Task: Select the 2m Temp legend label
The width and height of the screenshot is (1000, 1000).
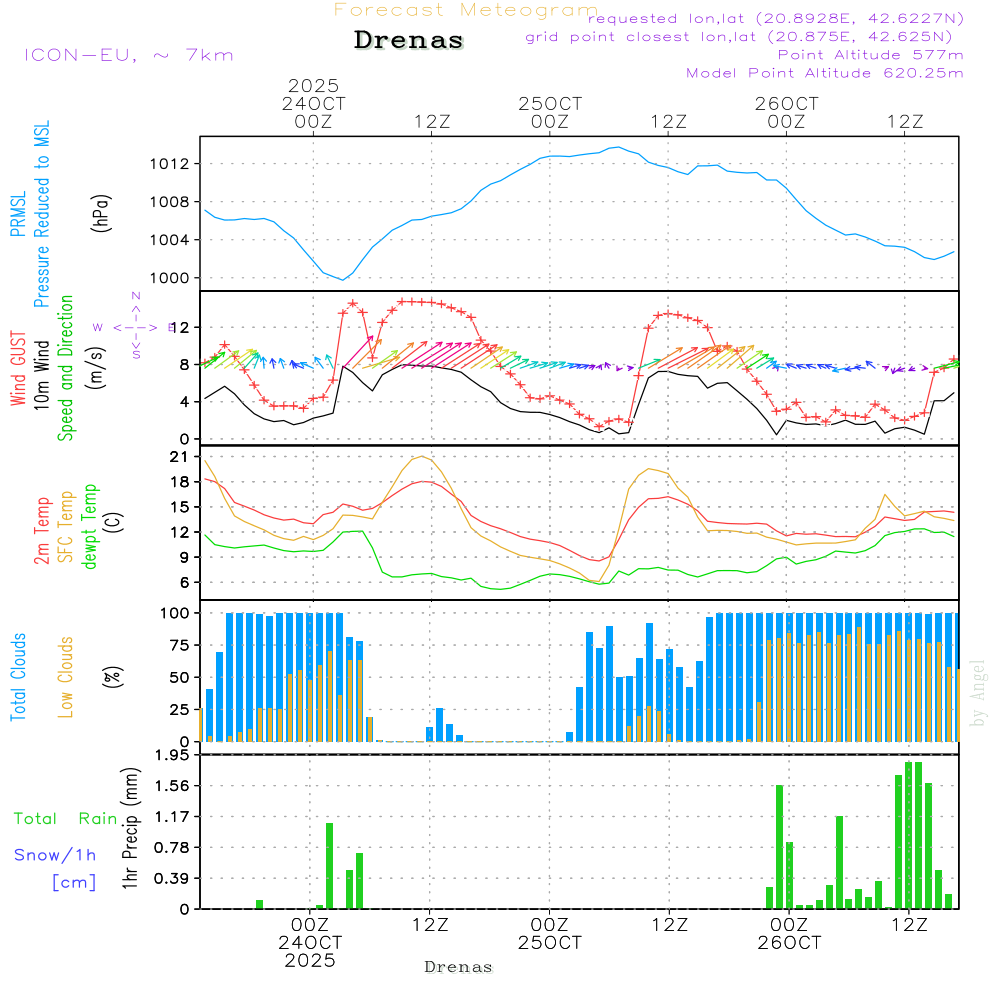Action: click(42, 529)
